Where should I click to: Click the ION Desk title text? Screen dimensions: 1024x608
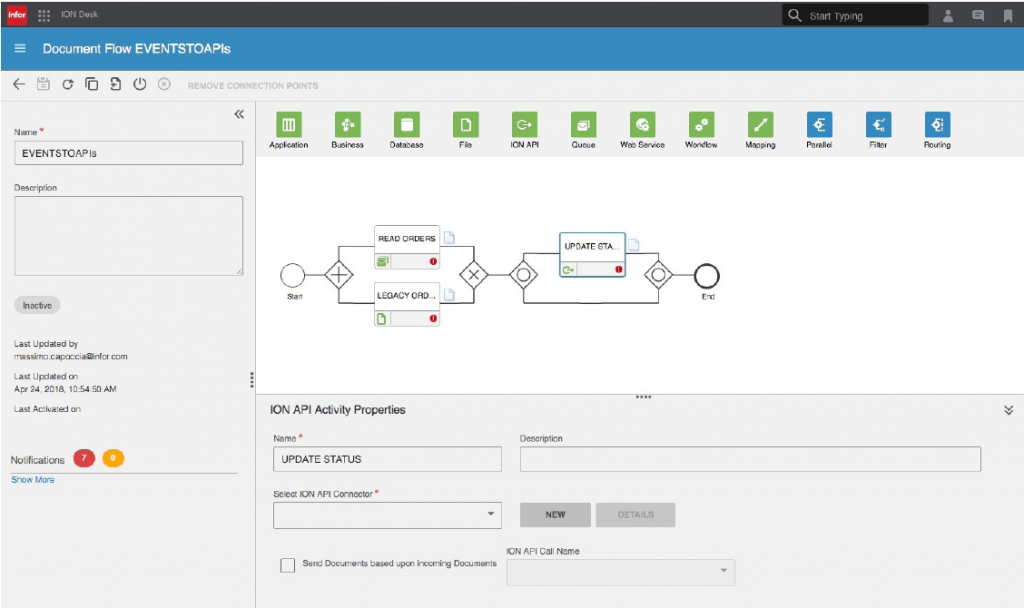tap(79, 14)
